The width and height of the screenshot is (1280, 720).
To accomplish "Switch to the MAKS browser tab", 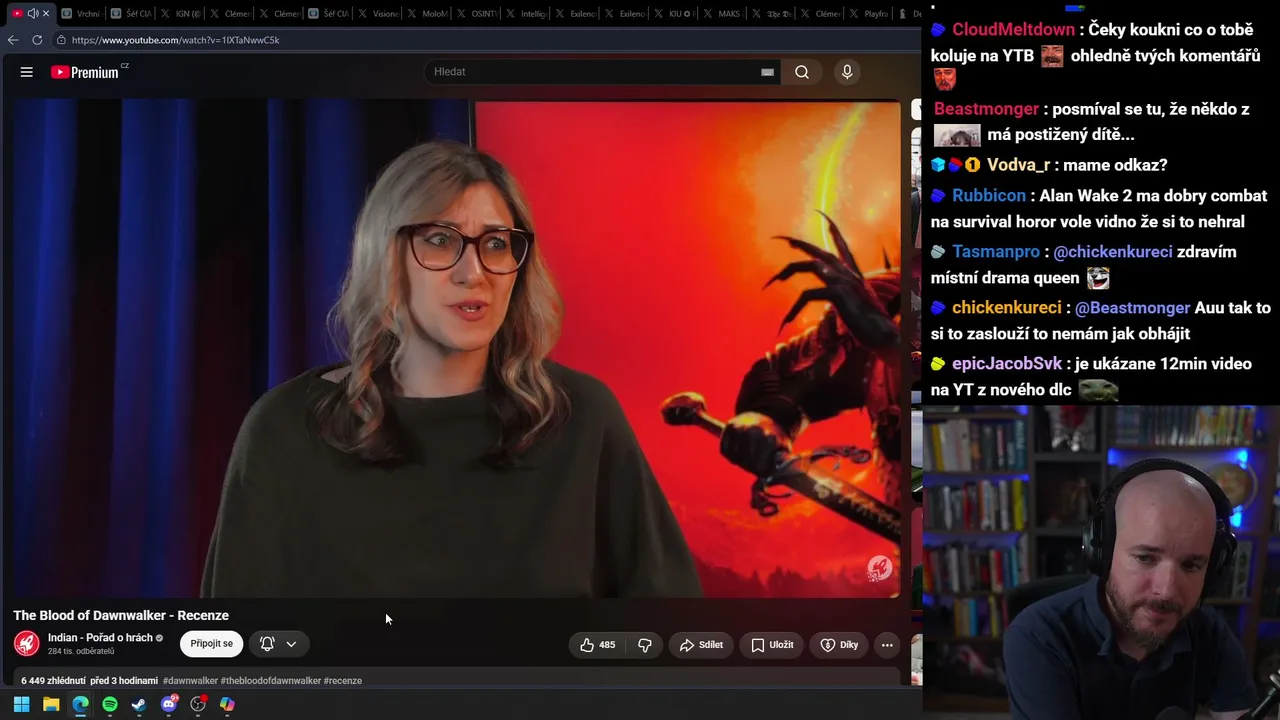I will [724, 13].
